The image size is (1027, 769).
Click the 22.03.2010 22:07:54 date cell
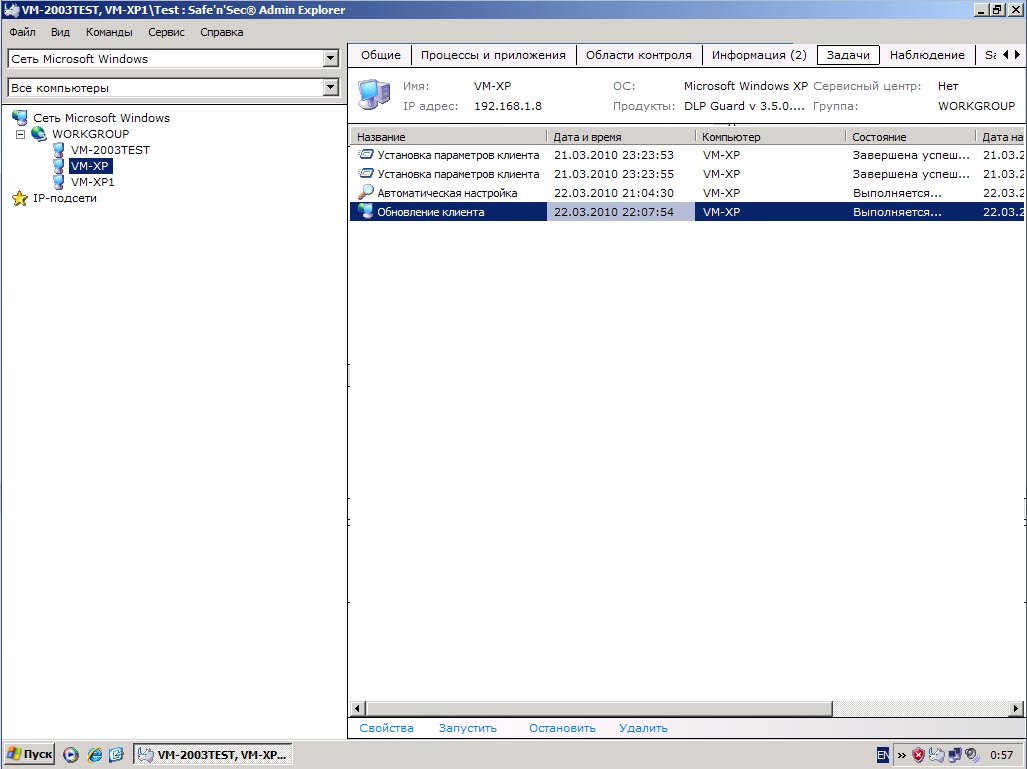621,212
